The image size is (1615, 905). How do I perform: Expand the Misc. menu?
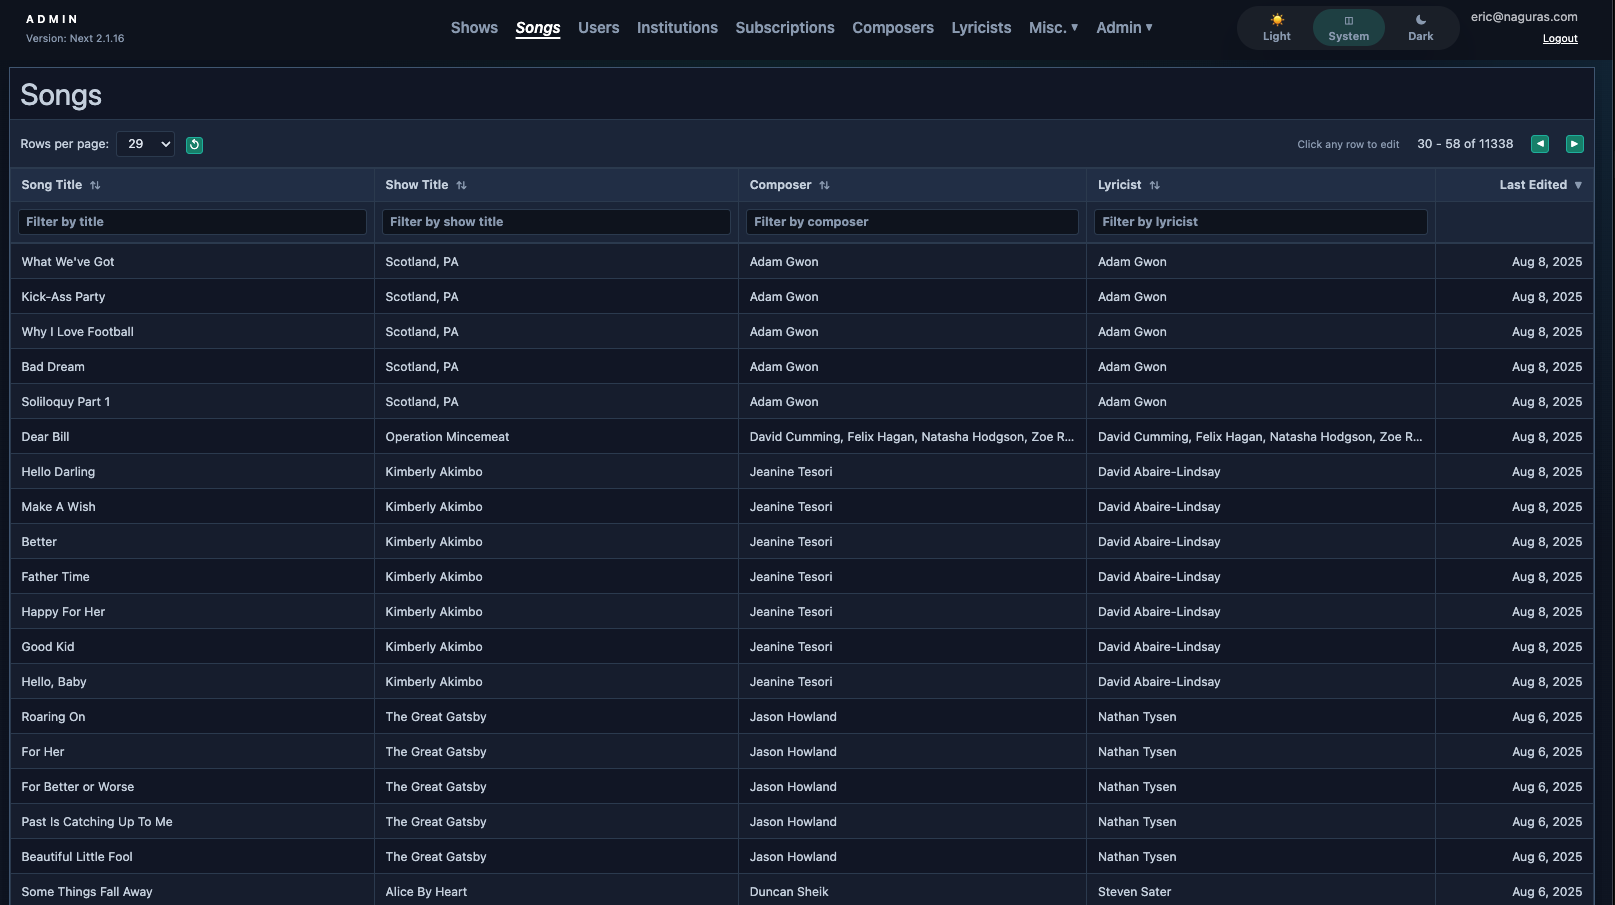1053,28
